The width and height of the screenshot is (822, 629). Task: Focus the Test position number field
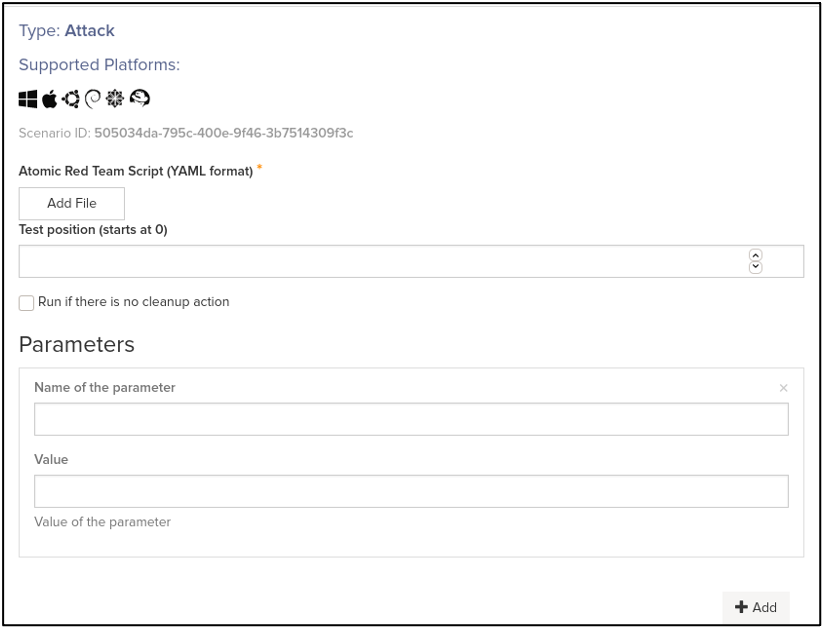[x=380, y=262]
